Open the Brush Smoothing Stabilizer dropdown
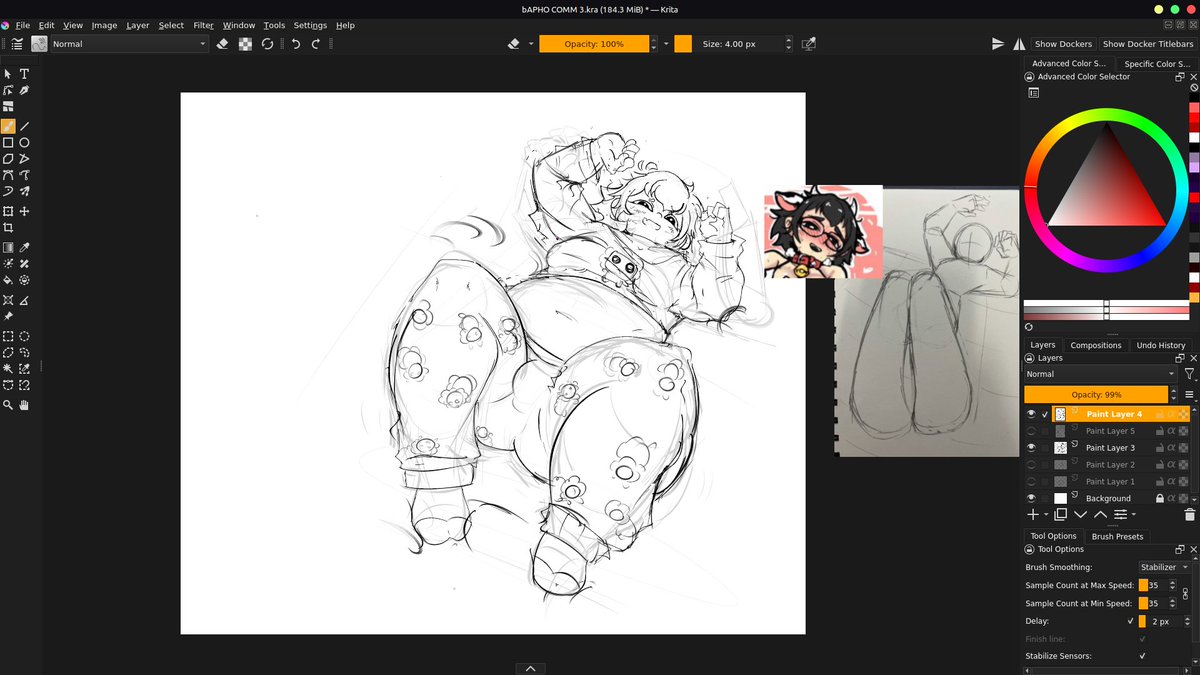This screenshot has width=1200, height=675. click(1165, 567)
